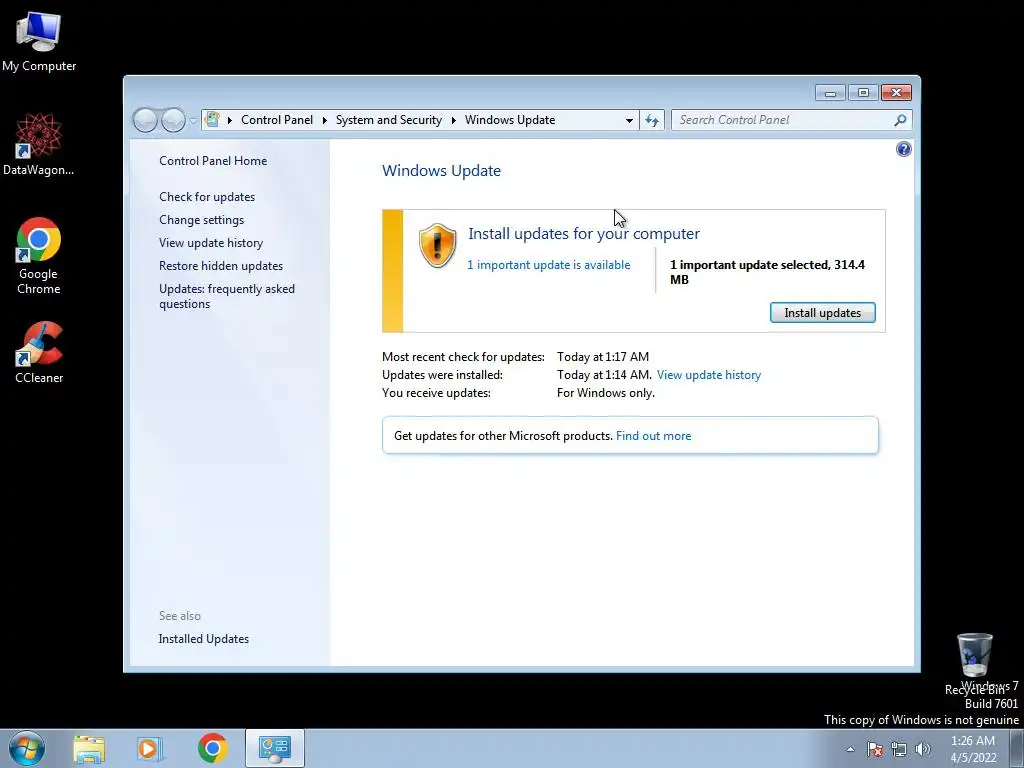Viewport: 1024px width, 768px height.
Task: Go to Control Panel Home
Action: pos(213,161)
